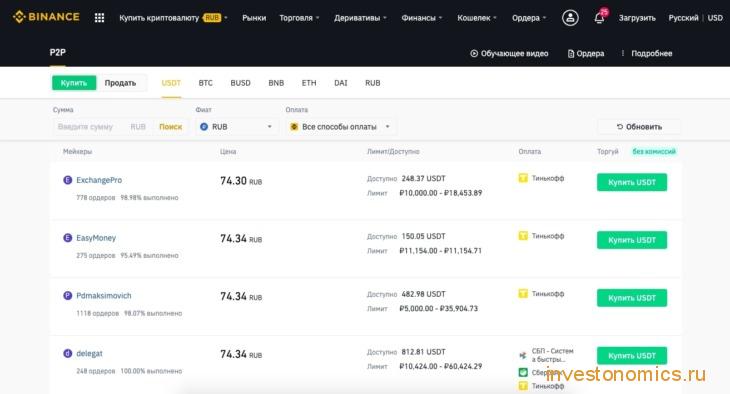Click ExchangePro maker avatar icon

(x=68, y=180)
